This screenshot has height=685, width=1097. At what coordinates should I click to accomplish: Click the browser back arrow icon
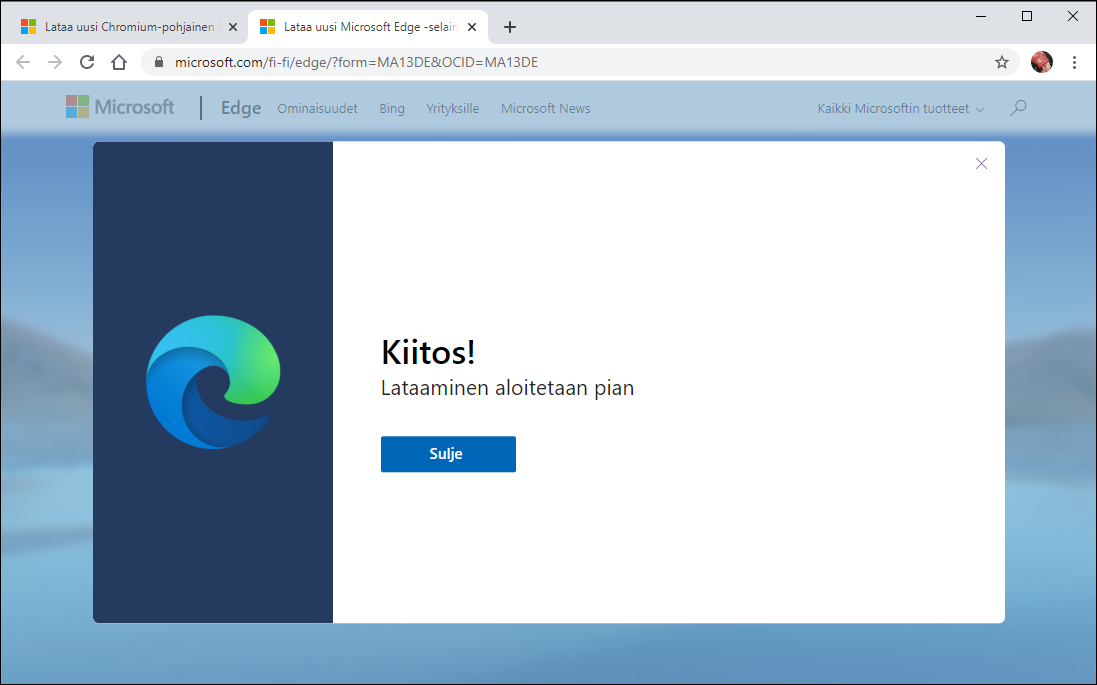tap(23, 61)
